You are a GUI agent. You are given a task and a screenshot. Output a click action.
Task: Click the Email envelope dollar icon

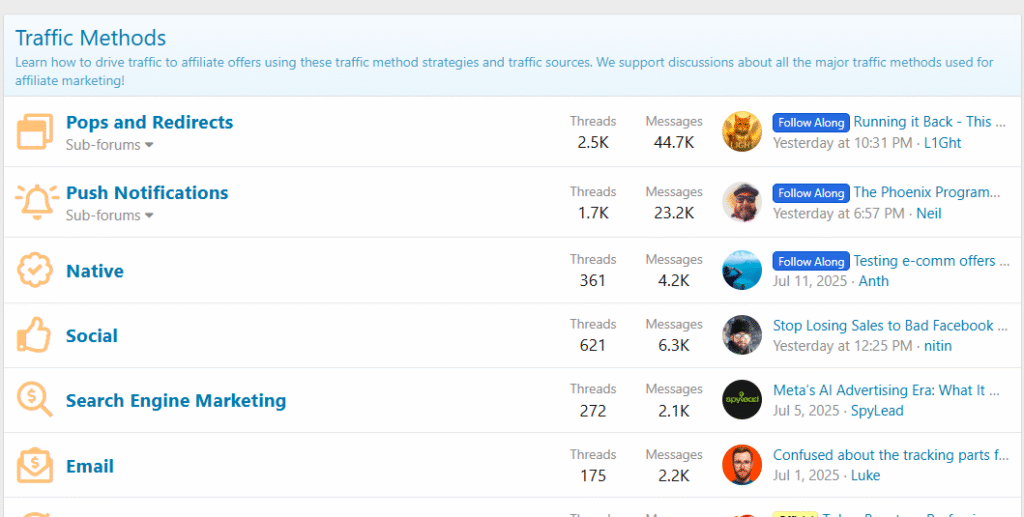tap(35, 465)
